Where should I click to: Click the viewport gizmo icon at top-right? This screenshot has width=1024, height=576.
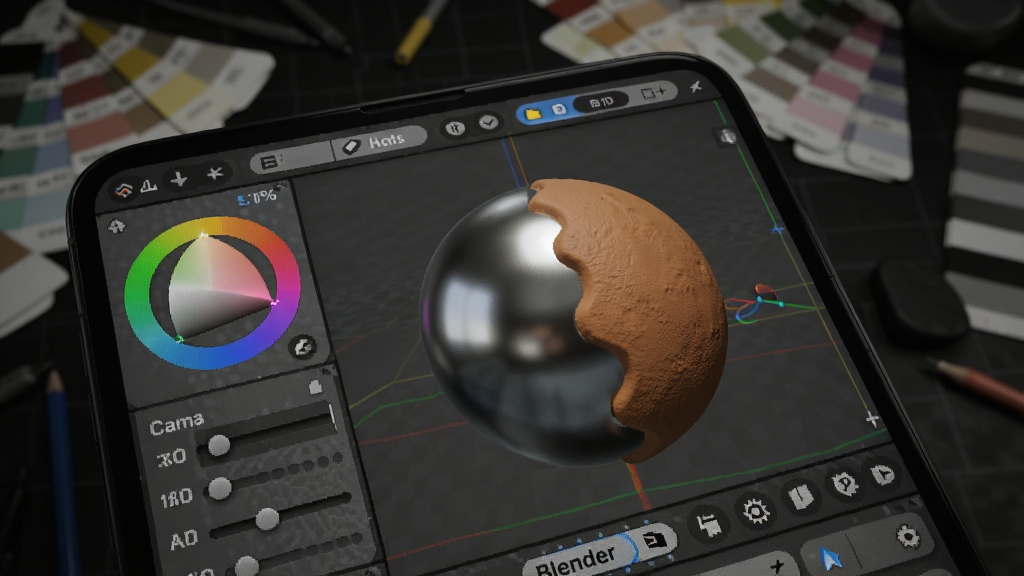(728, 136)
